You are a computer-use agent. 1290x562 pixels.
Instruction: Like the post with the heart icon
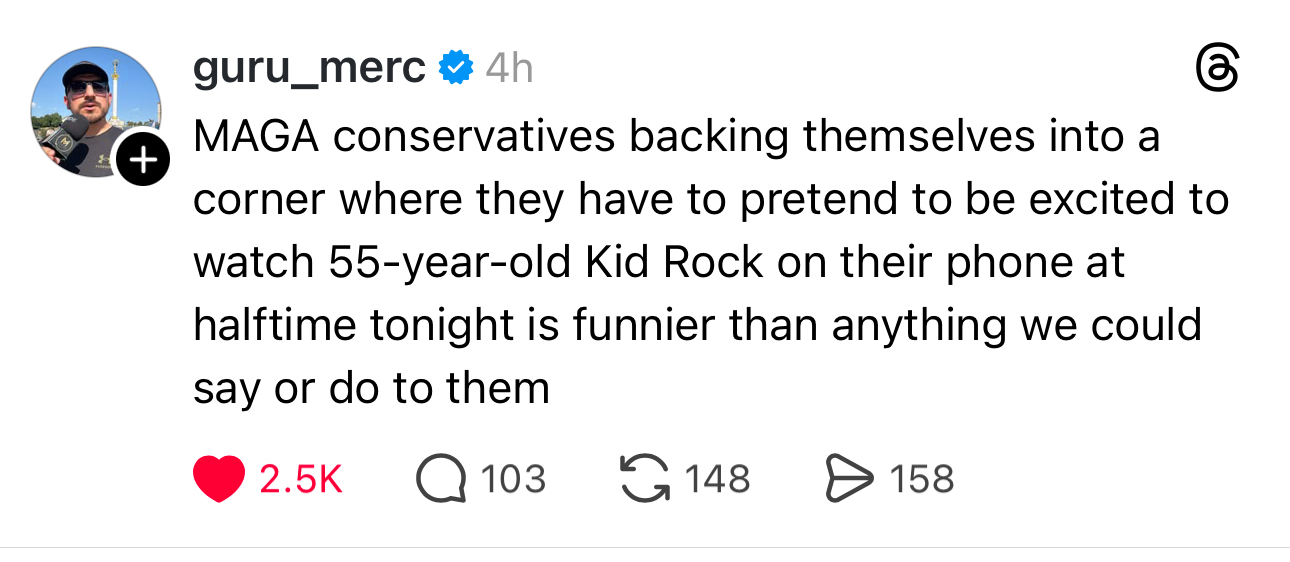[218, 479]
